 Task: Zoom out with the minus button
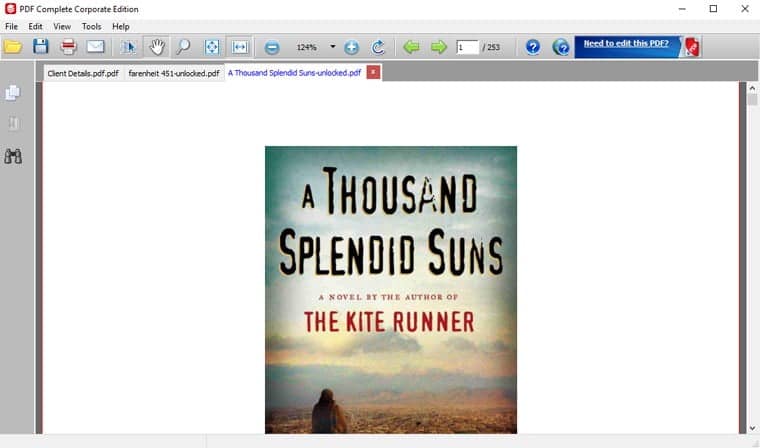[x=272, y=47]
